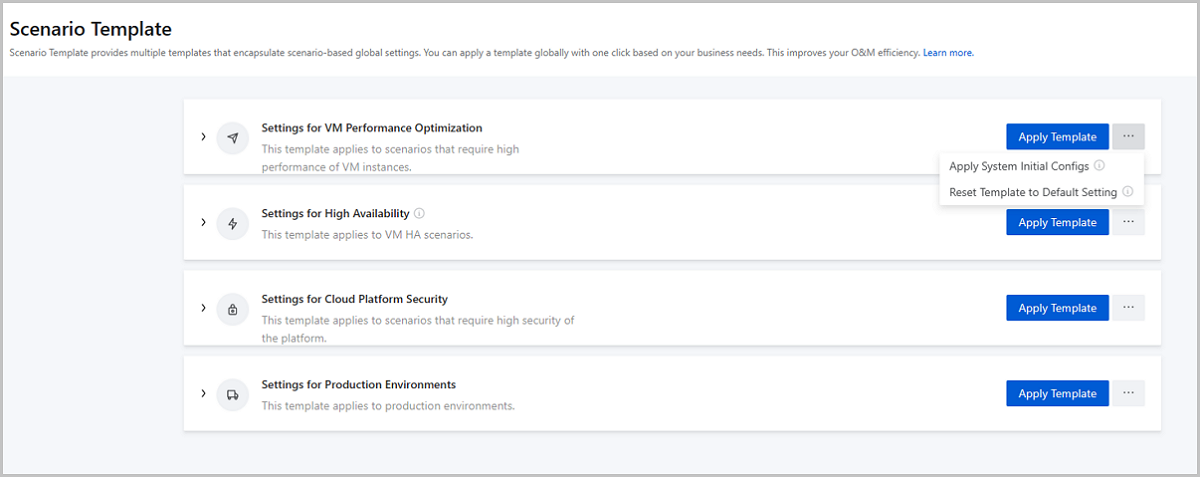The height and width of the screenshot is (477, 1200).
Task: Choose Reset Template to Default Setting
Action: click(x=1032, y=192)
